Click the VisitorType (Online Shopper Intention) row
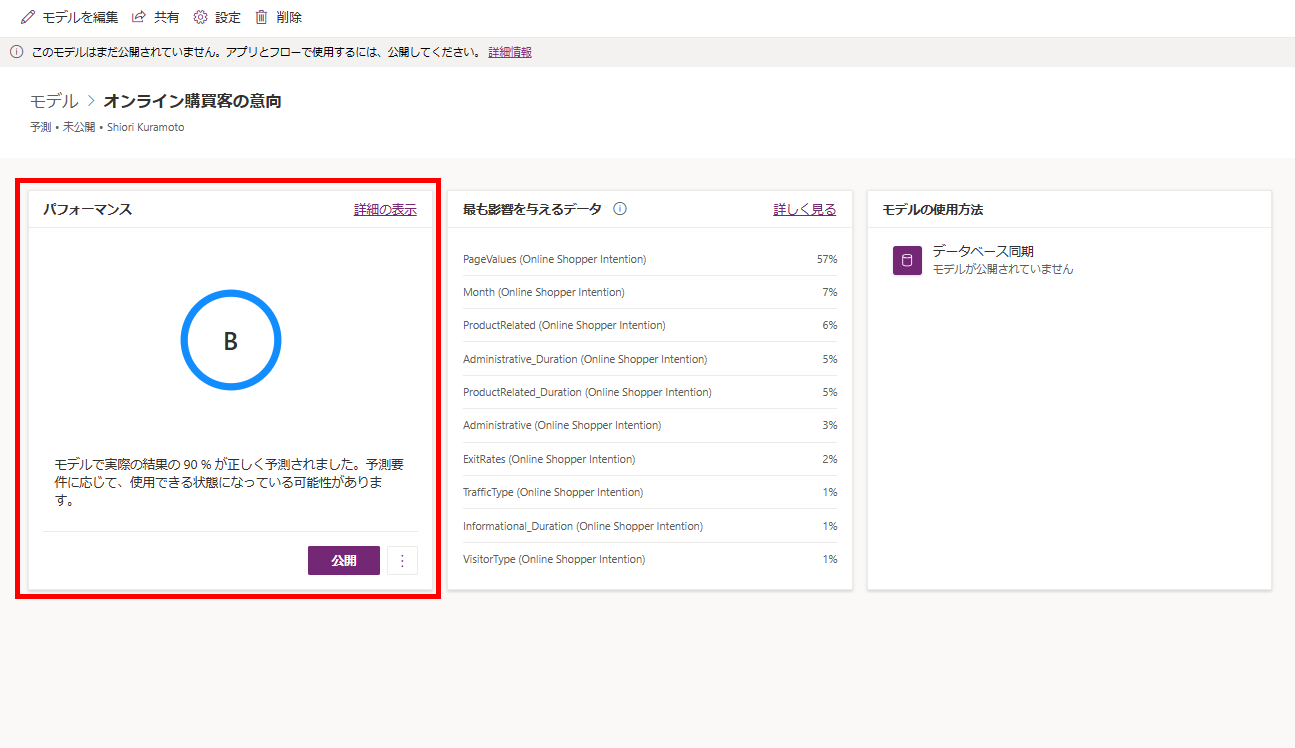1295x748 pixels. coord(650,559)
